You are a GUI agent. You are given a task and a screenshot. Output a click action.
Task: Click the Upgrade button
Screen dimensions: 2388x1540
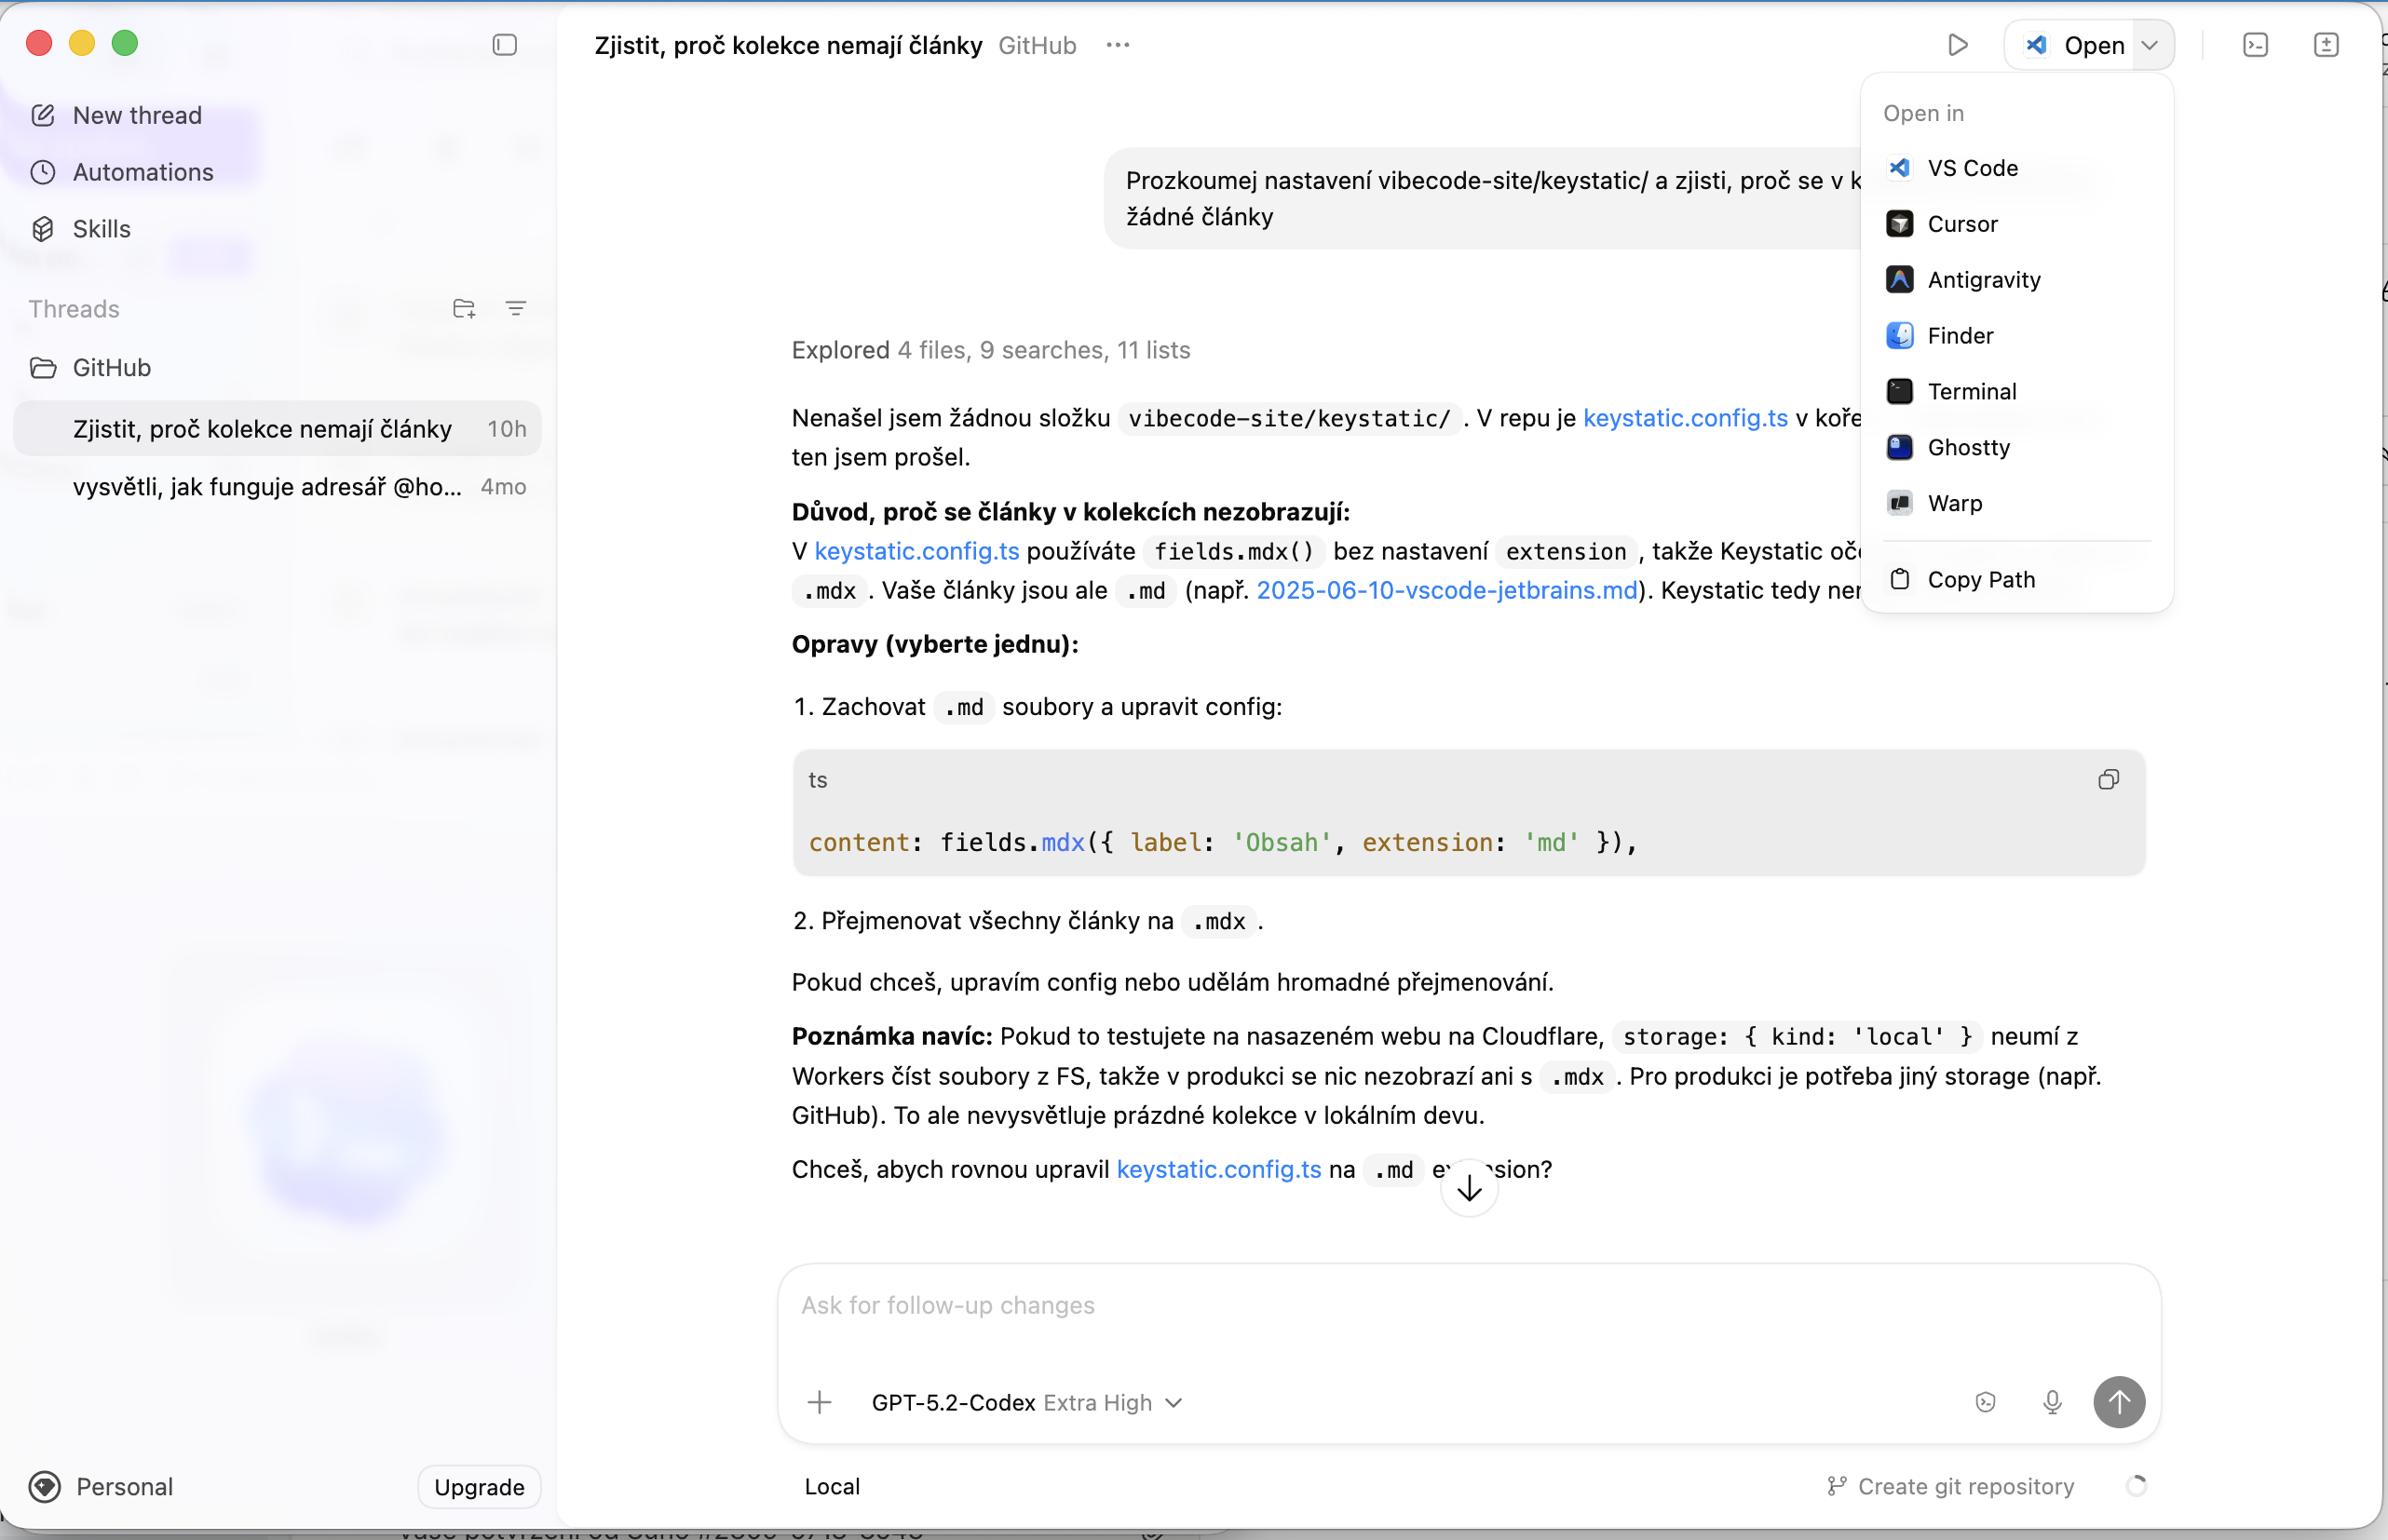(x=479, y=1487)
